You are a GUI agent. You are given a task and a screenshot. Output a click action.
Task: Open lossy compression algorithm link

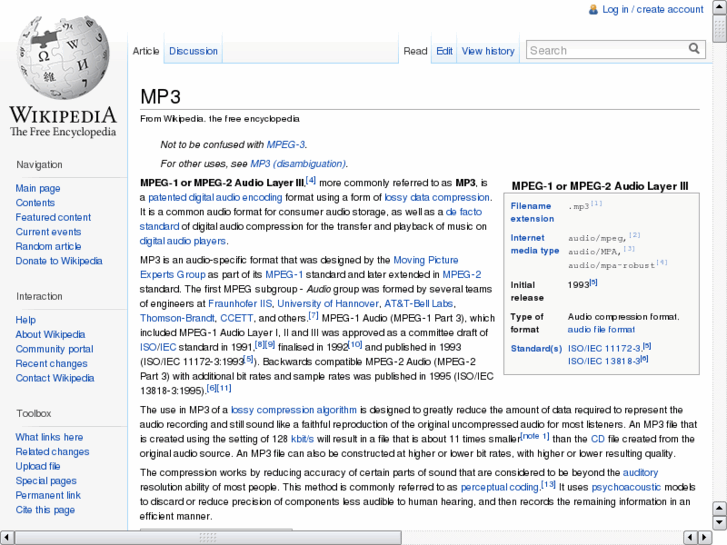tap(294, 410)
